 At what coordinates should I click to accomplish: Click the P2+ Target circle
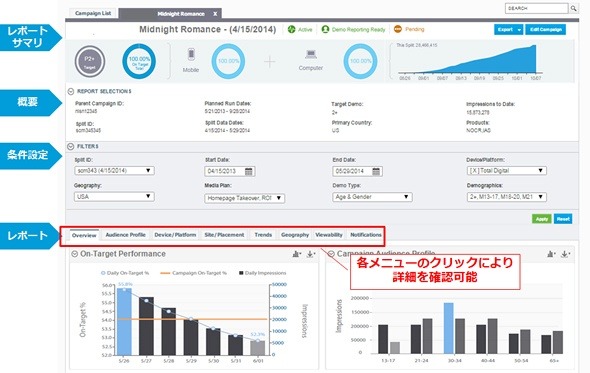(90, 61)
